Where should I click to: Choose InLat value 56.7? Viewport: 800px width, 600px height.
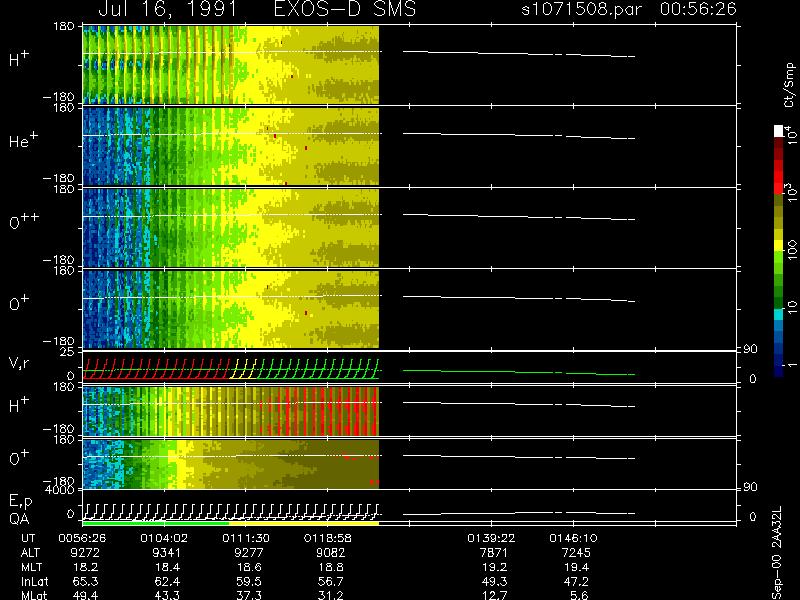(x=332, y=581)
